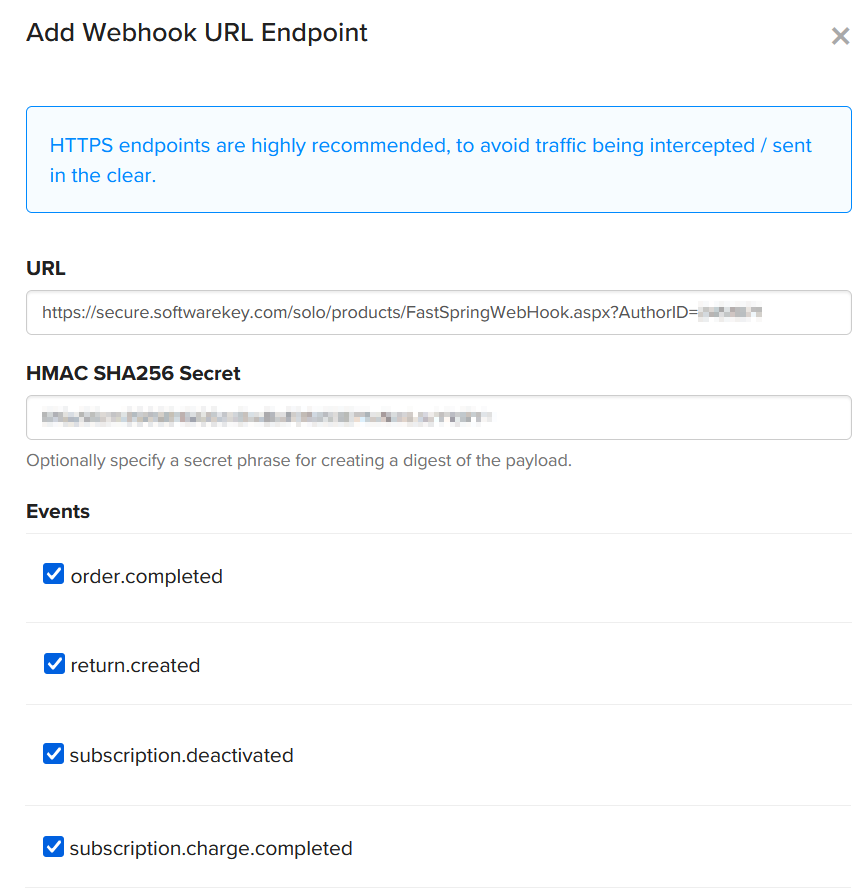Screen dimensions: 864x895
Task: Click the "URL" field label
Action: point(46,269)
